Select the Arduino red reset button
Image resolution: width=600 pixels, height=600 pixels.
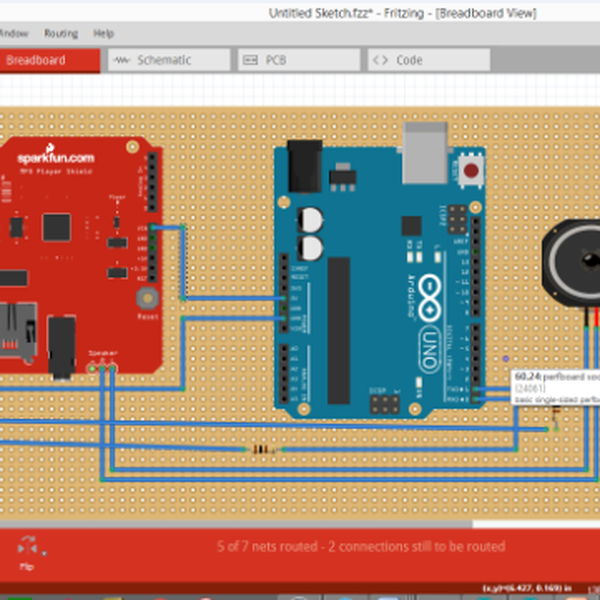coord(471,171)
